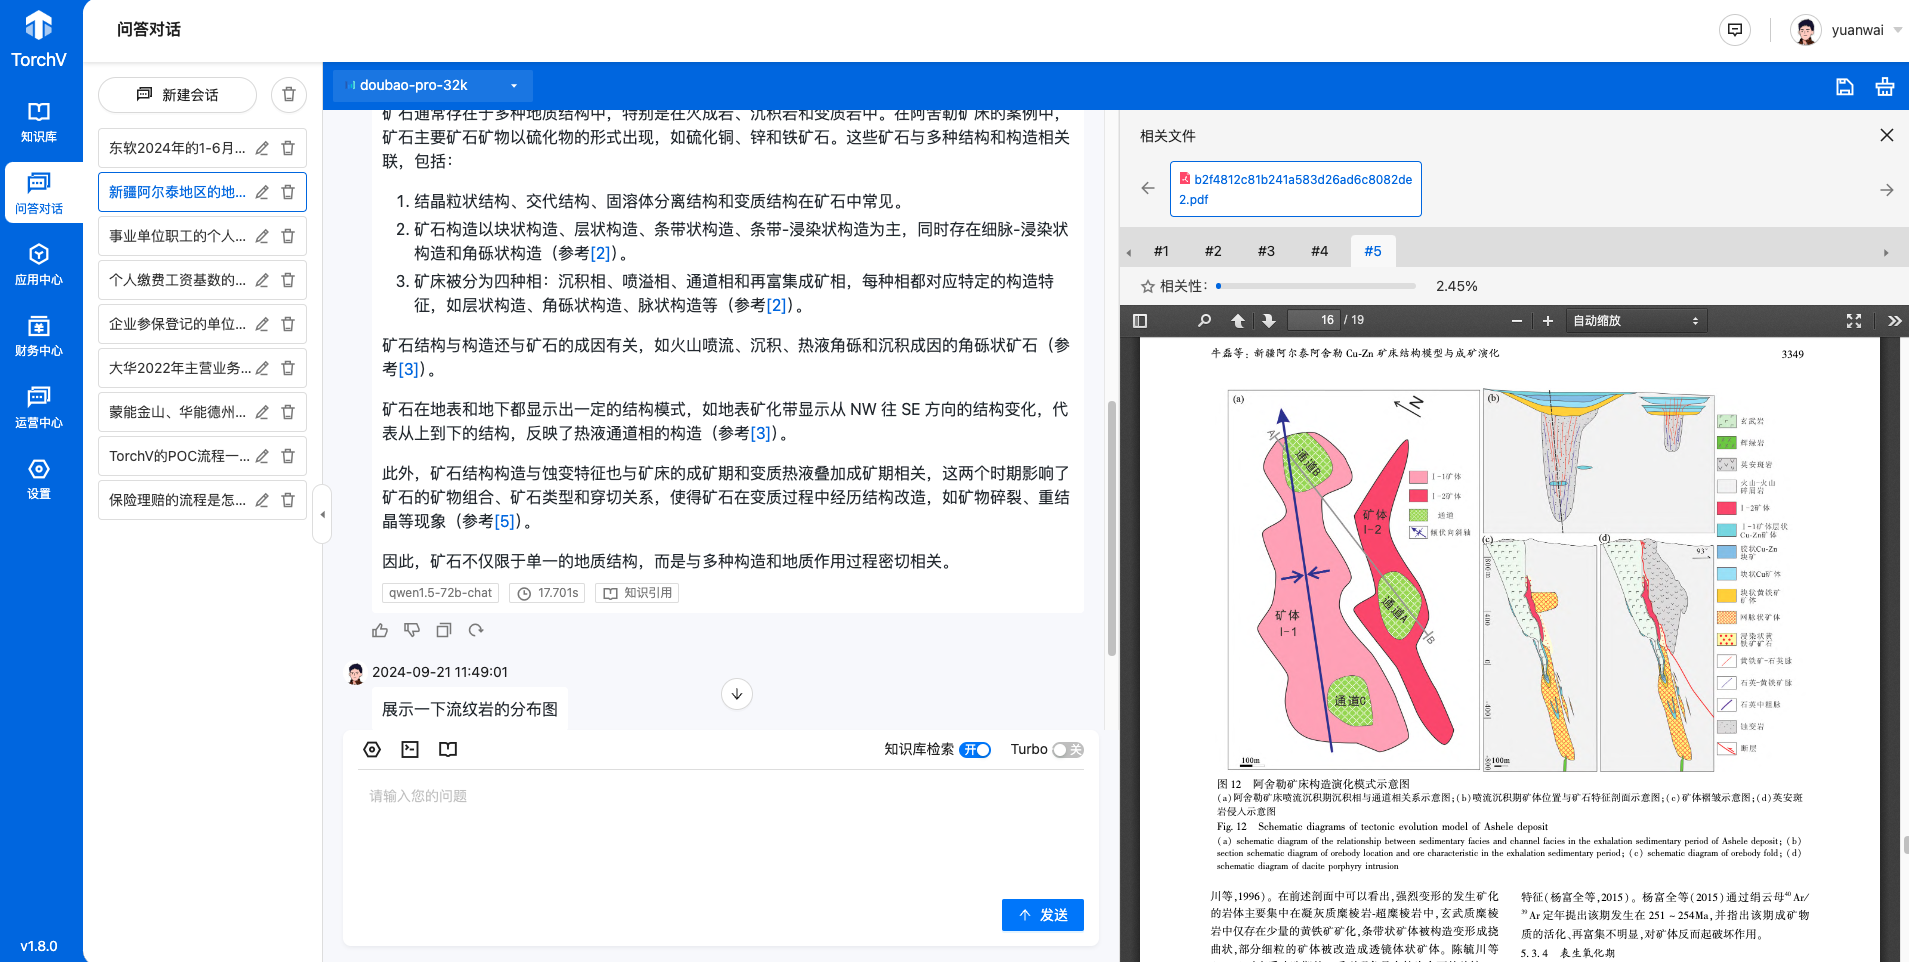Zoom in the PDF with plus button
The width and height of the screenshot is (1909, 962).
pos(1547,321)
